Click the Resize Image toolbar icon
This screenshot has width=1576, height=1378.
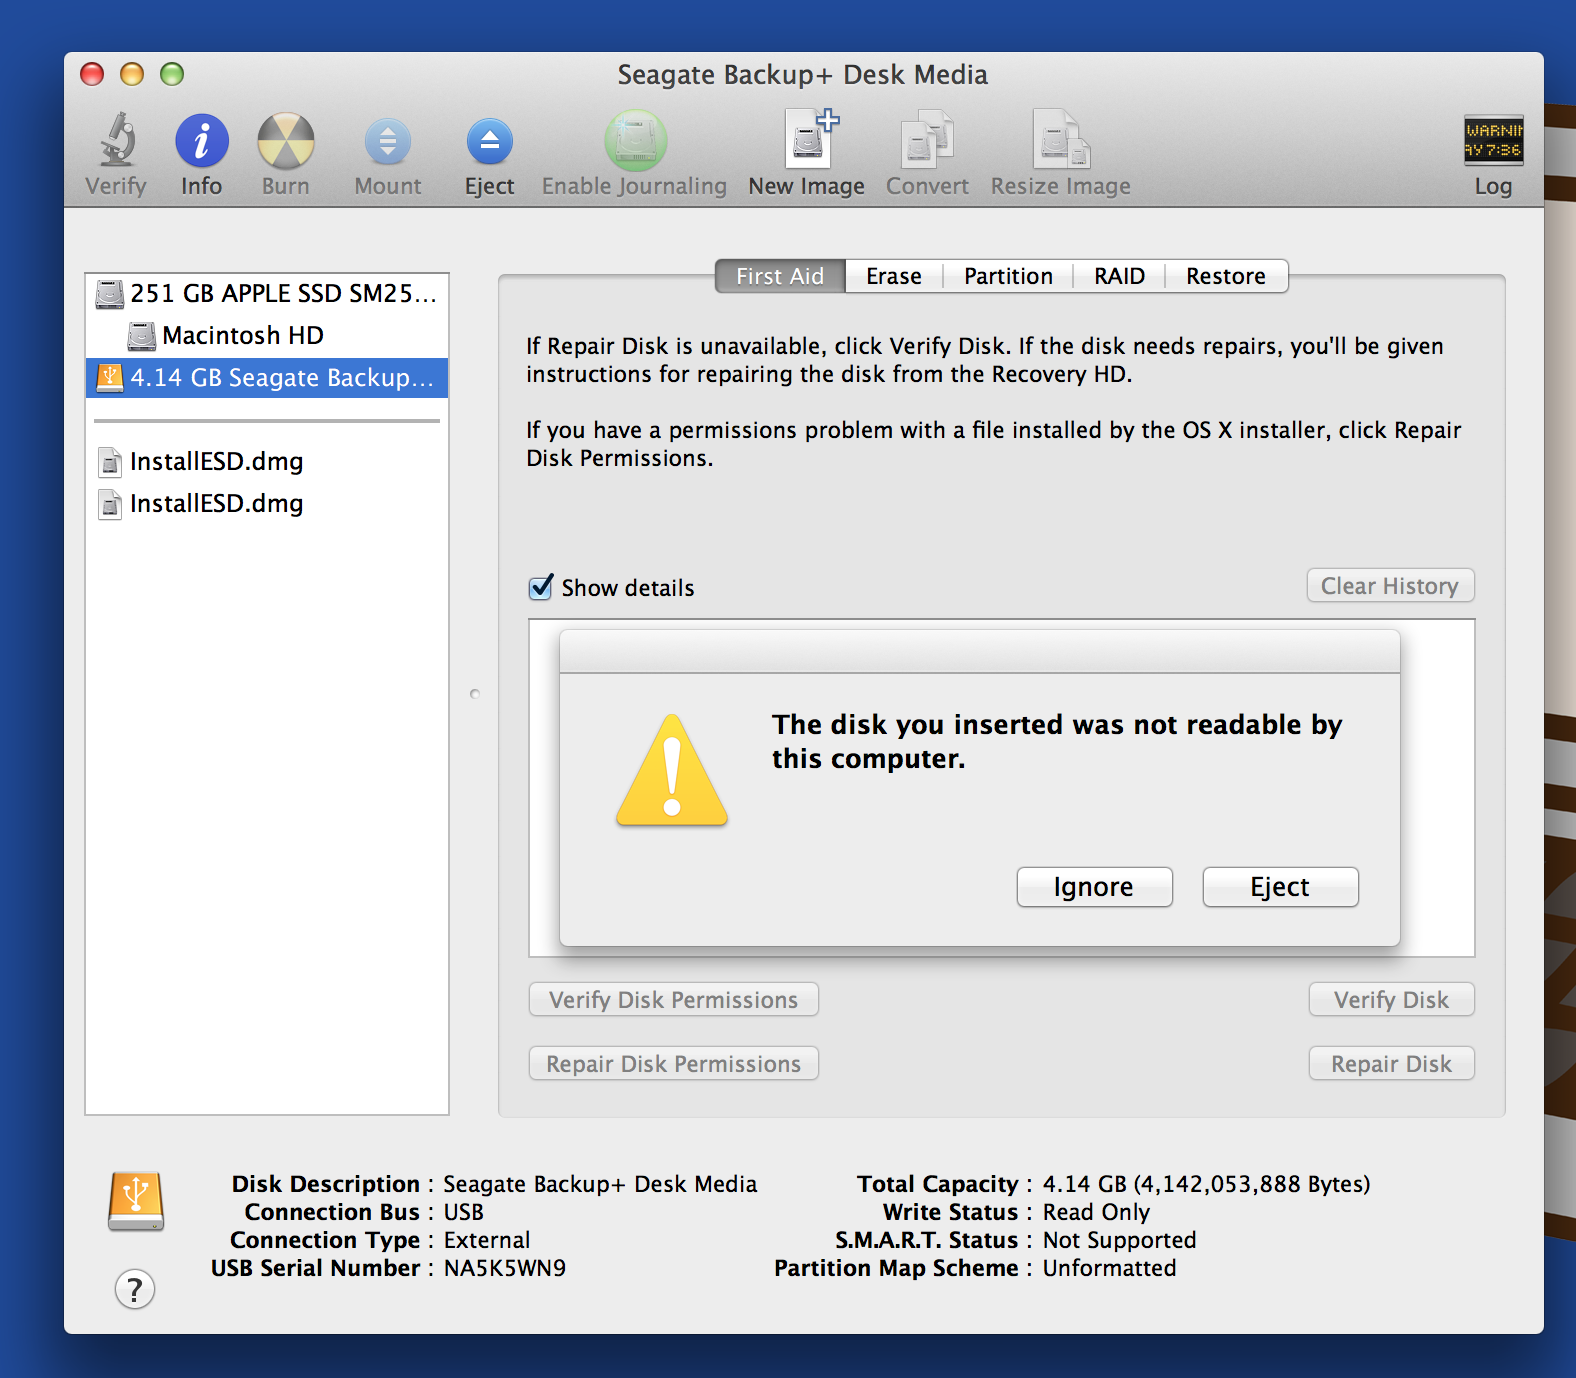click(x=1061, y=139)
